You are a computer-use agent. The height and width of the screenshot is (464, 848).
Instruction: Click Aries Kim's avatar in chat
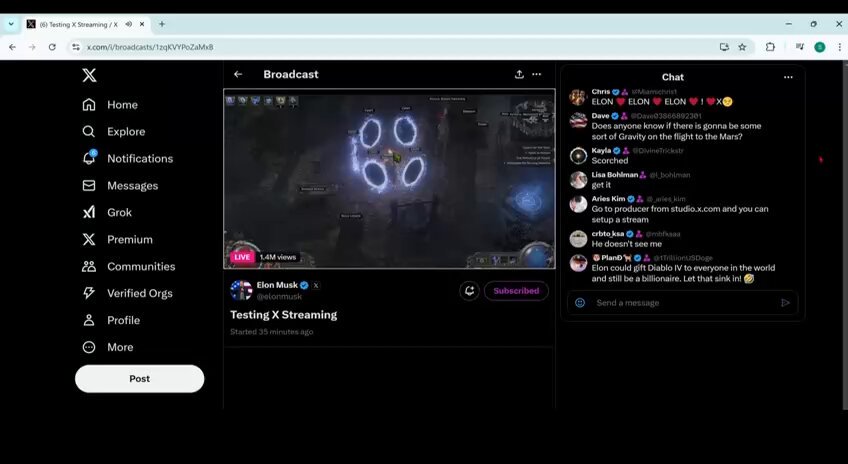[x=578, y=204]
